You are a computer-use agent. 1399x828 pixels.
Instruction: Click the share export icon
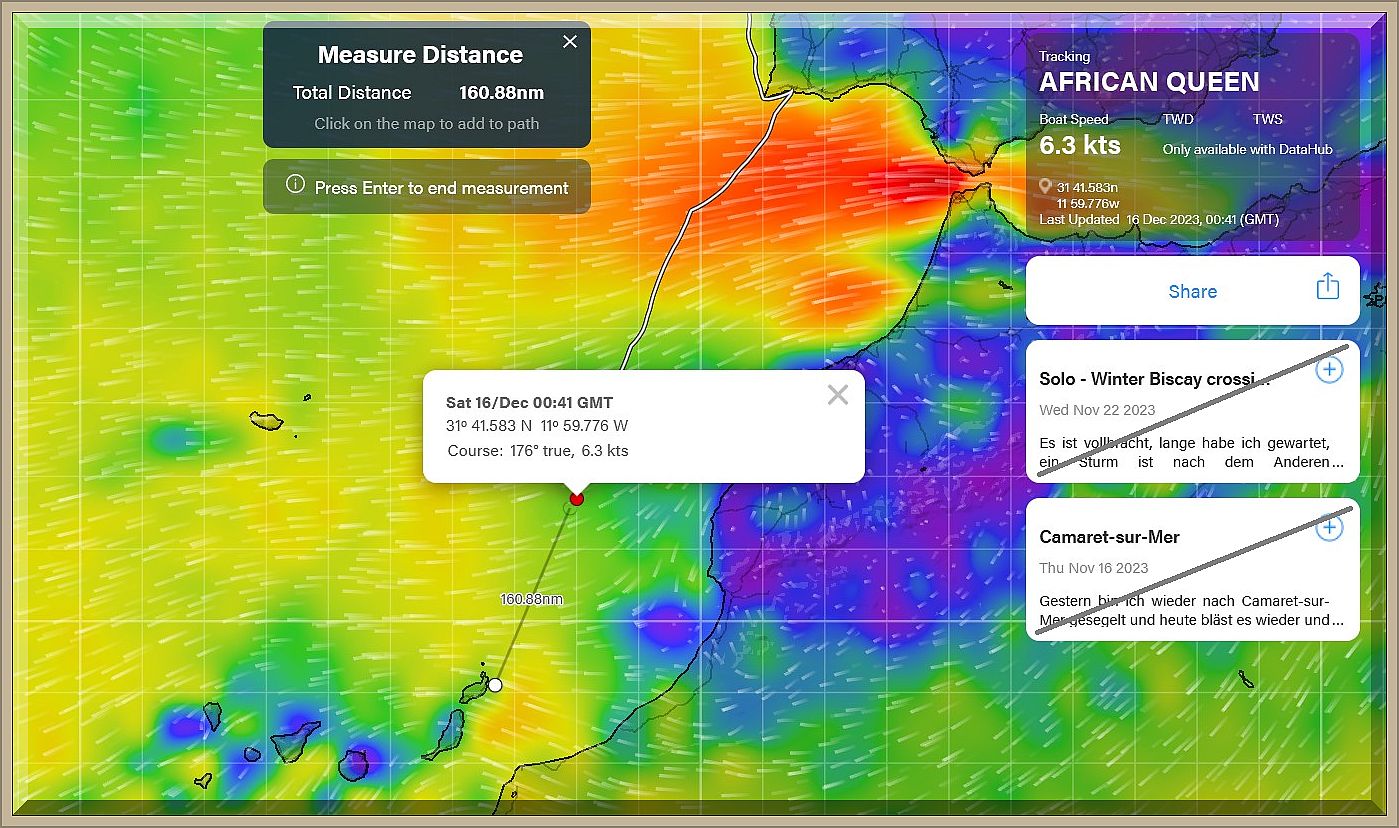1327,287
